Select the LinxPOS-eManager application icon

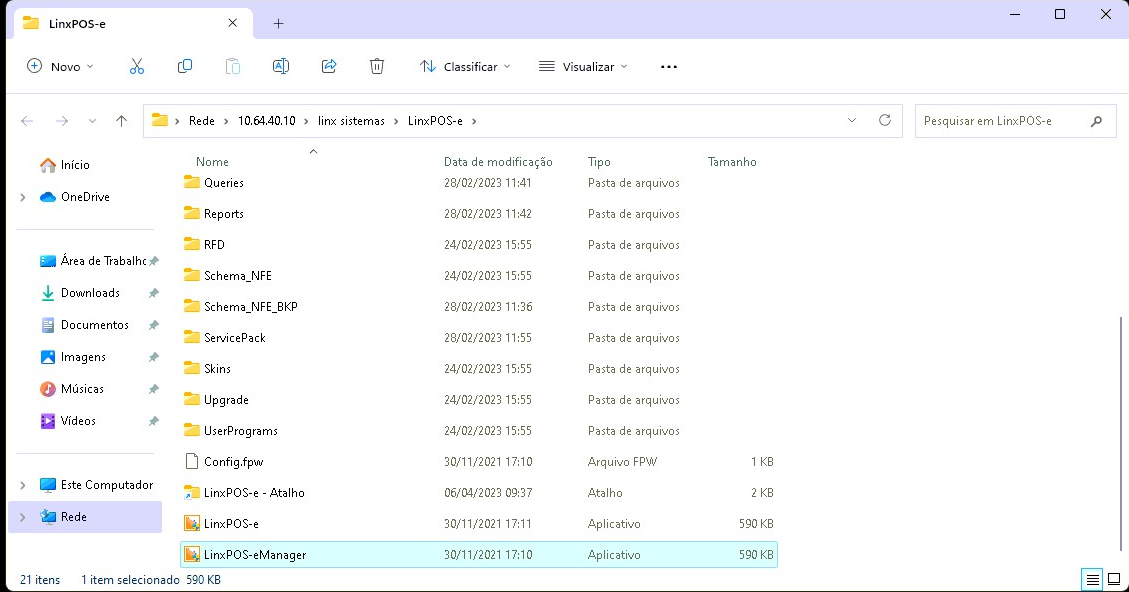click(192, 555)
